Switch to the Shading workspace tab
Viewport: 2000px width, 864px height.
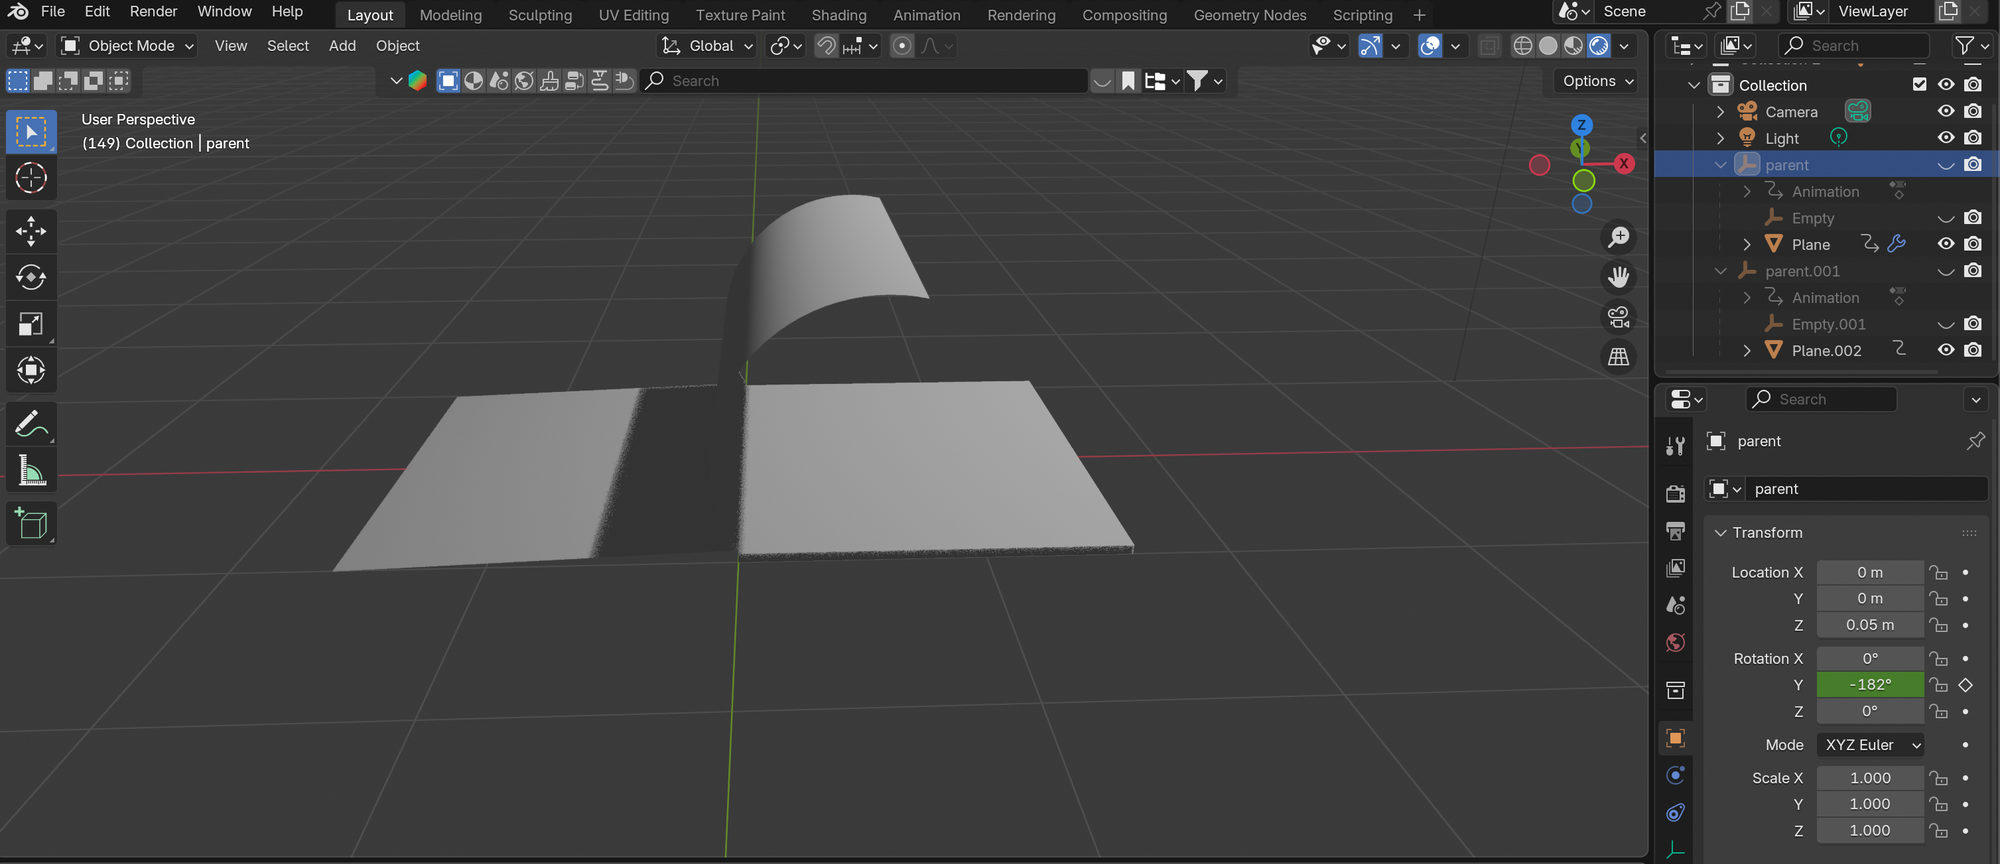[838, 15]
